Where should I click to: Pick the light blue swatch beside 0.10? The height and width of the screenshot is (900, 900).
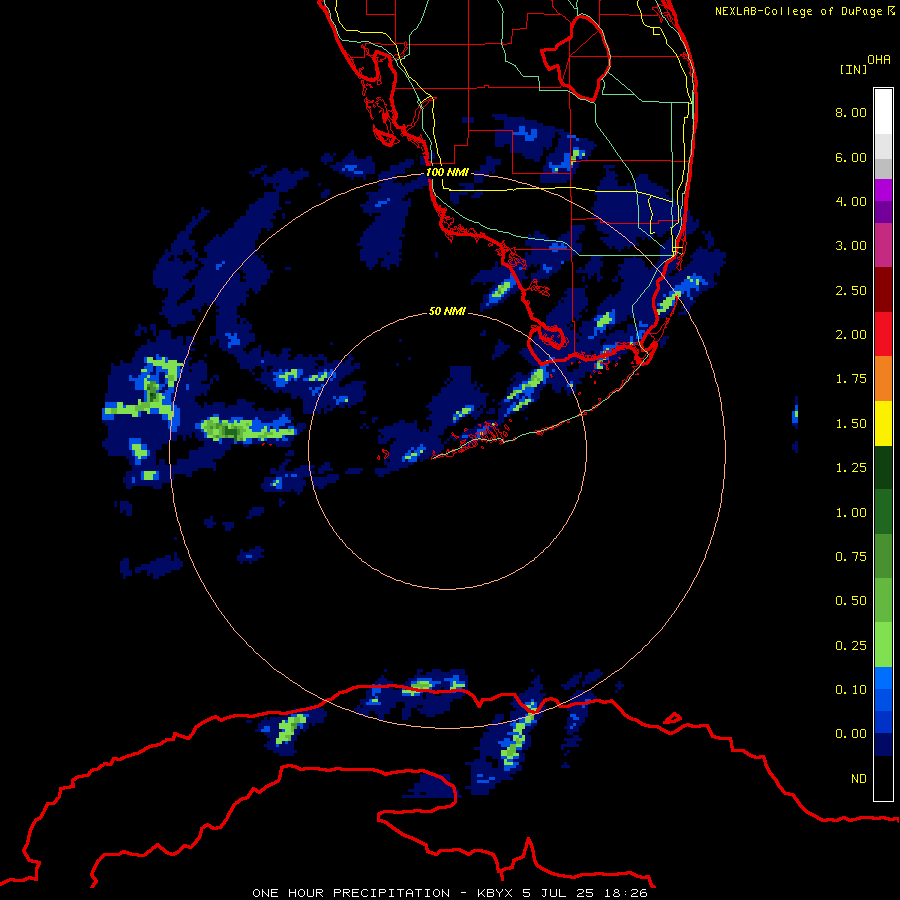click(x=883, y=678)
